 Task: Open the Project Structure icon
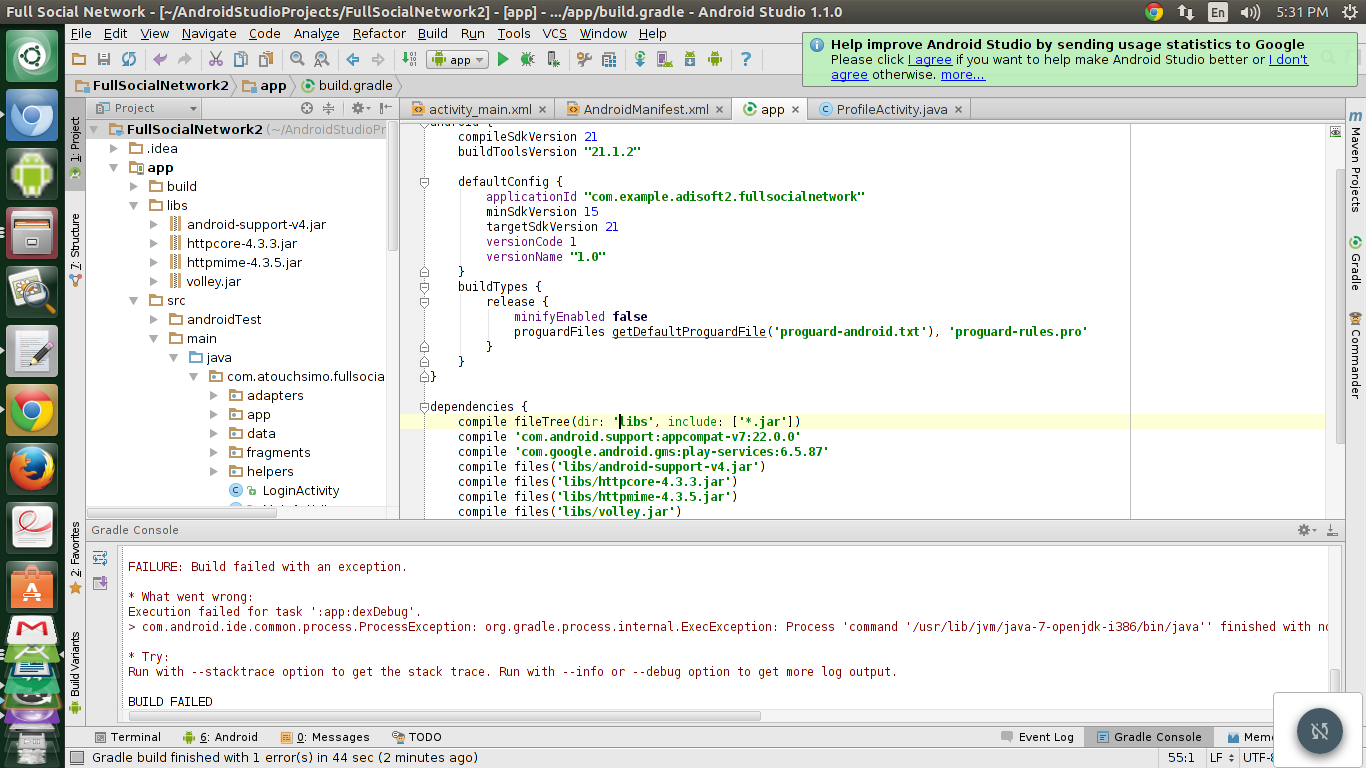pos(608,60)
